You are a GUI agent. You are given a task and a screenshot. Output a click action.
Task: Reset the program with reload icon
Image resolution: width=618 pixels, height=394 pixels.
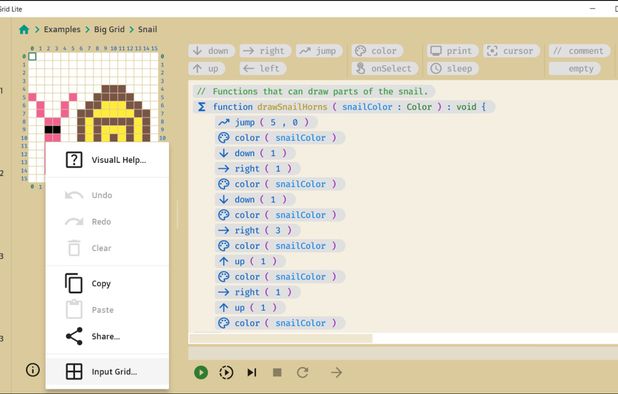click(x=303, y=372)
